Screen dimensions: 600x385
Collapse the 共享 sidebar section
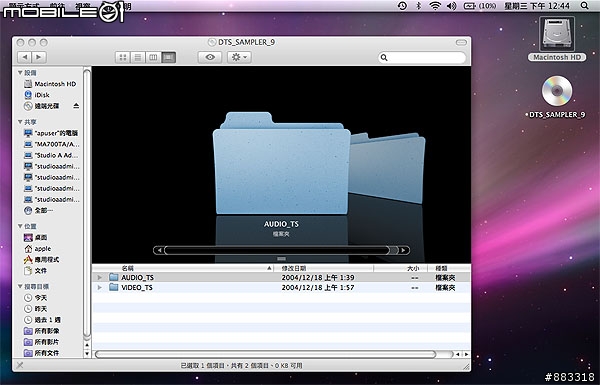click(x=20, y=122)
